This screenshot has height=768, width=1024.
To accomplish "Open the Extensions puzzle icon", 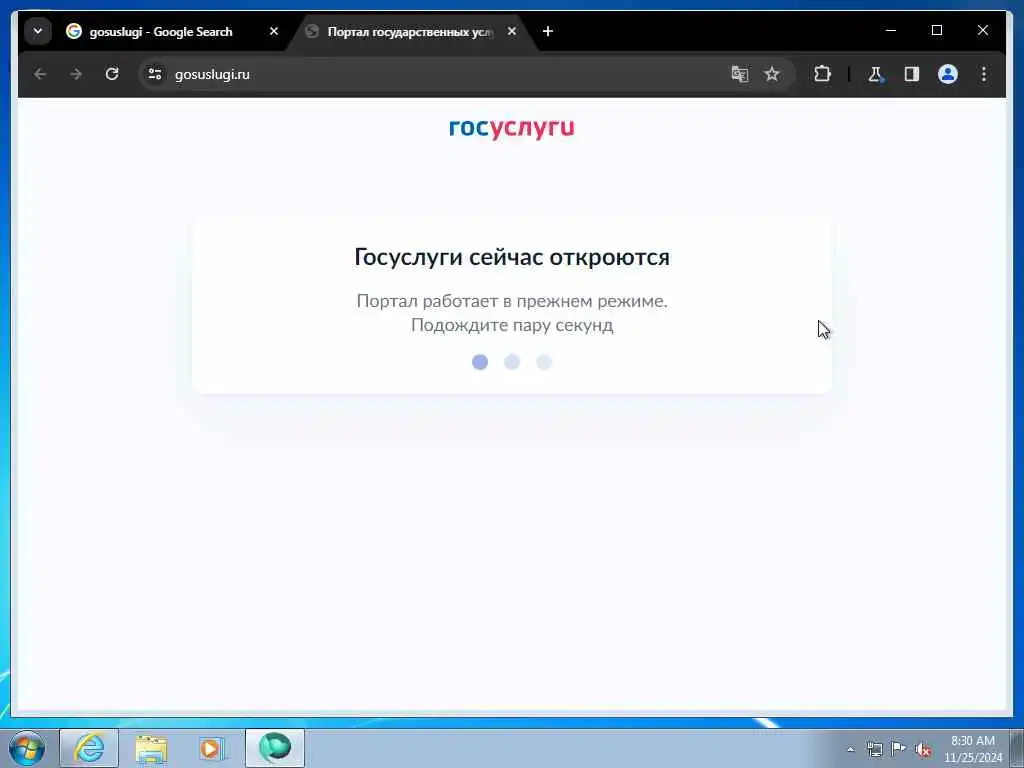I will [822, 74].
